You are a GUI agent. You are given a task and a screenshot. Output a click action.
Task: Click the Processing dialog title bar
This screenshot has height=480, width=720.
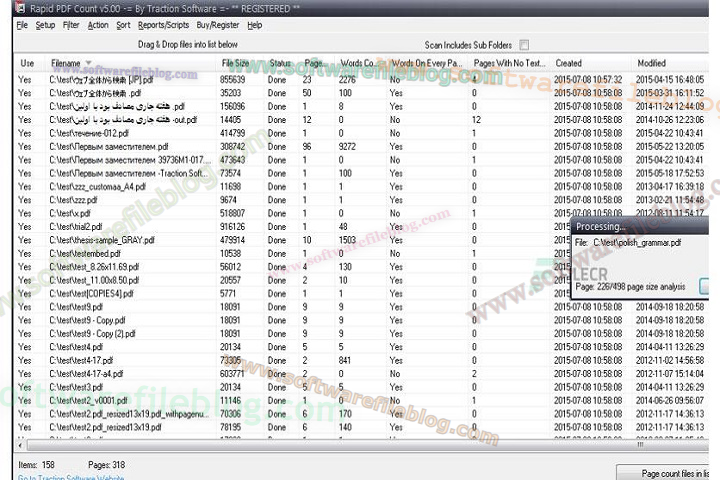pyautogui.click(x=640, y=226)
